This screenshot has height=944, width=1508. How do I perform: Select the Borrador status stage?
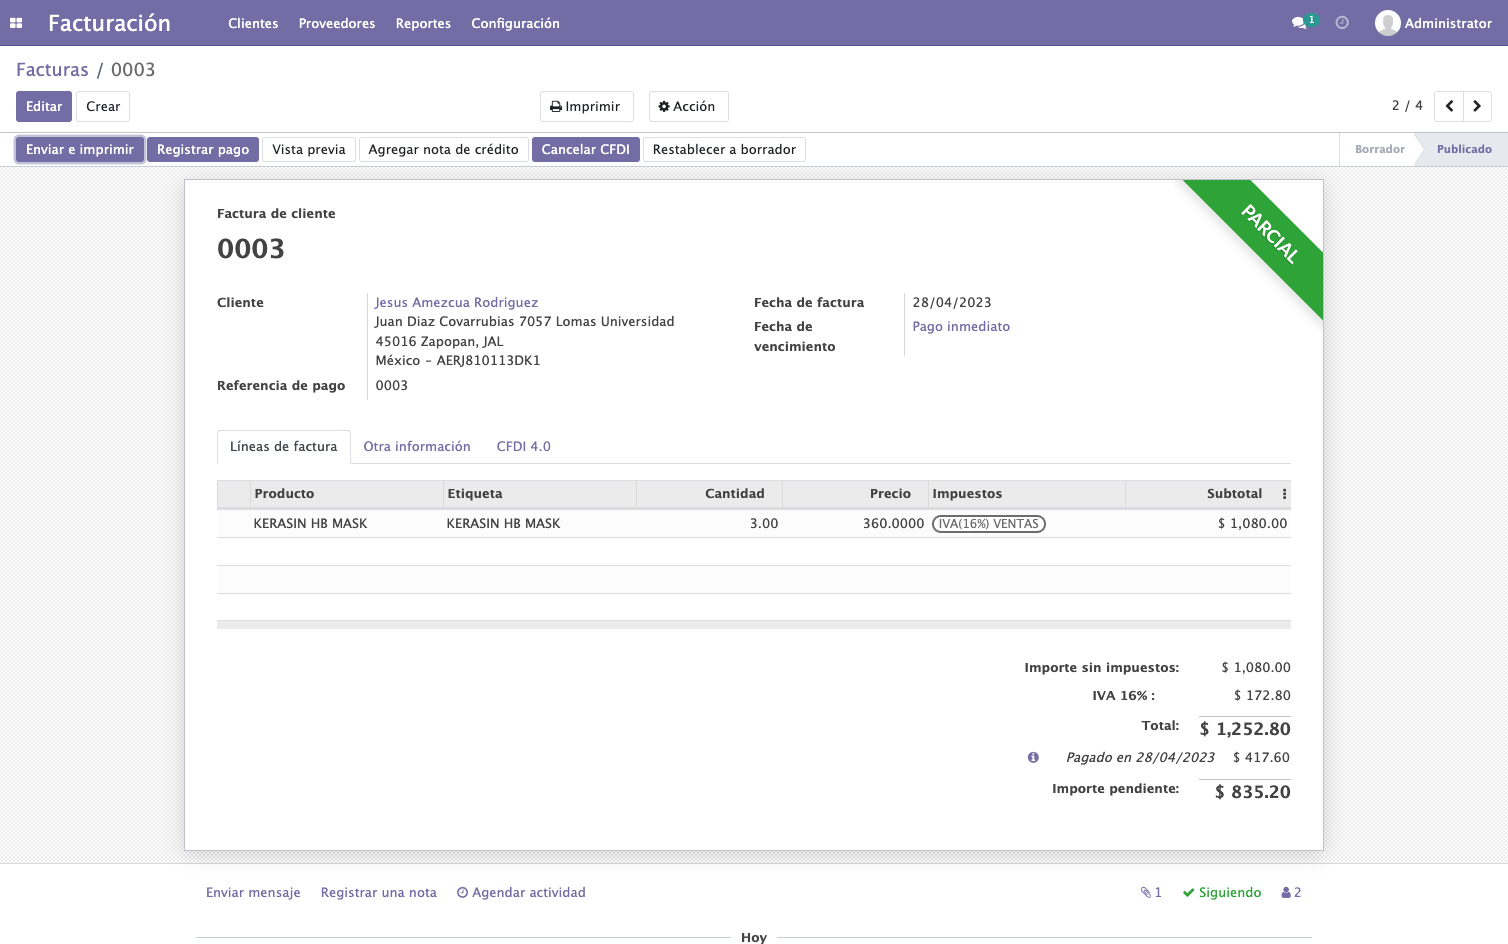coord(1380,150)
